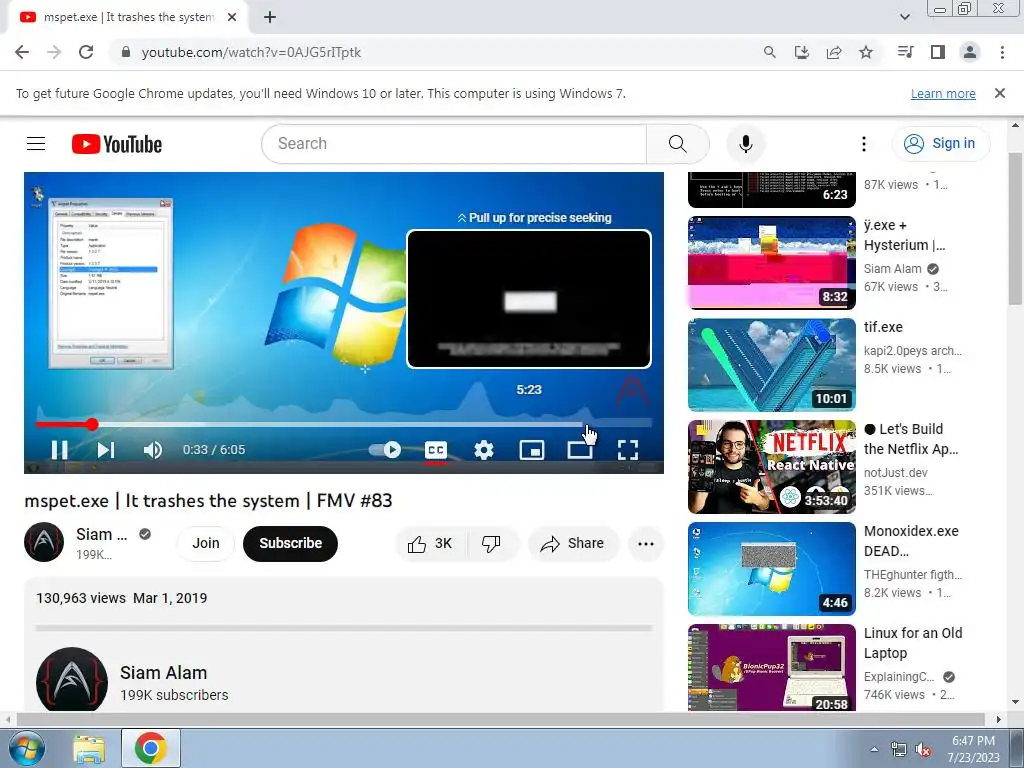
Task: Show hidden tray icons arrow
Action: pyautogui.click(x=874, y=749)
